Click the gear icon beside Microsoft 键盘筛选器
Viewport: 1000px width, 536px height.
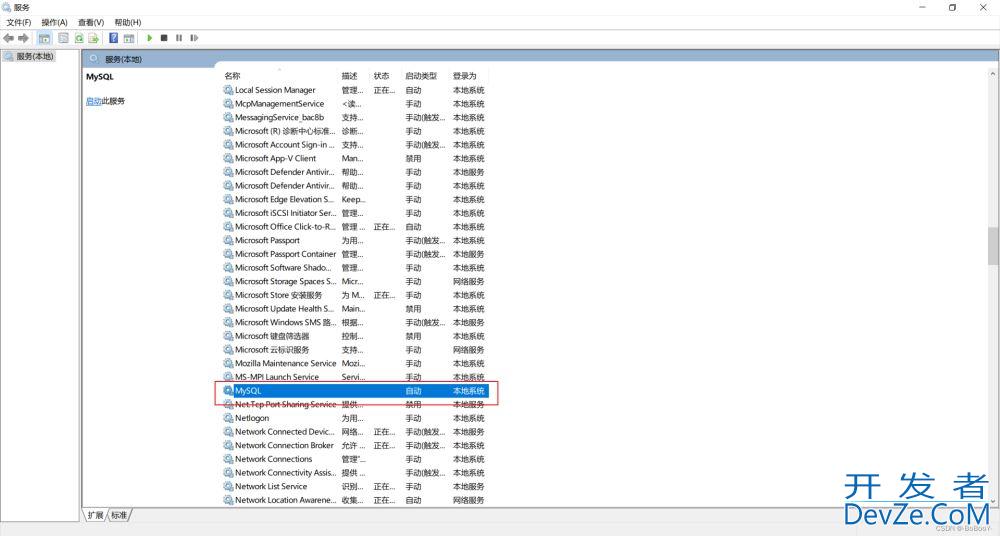click(x=228, y=336)
